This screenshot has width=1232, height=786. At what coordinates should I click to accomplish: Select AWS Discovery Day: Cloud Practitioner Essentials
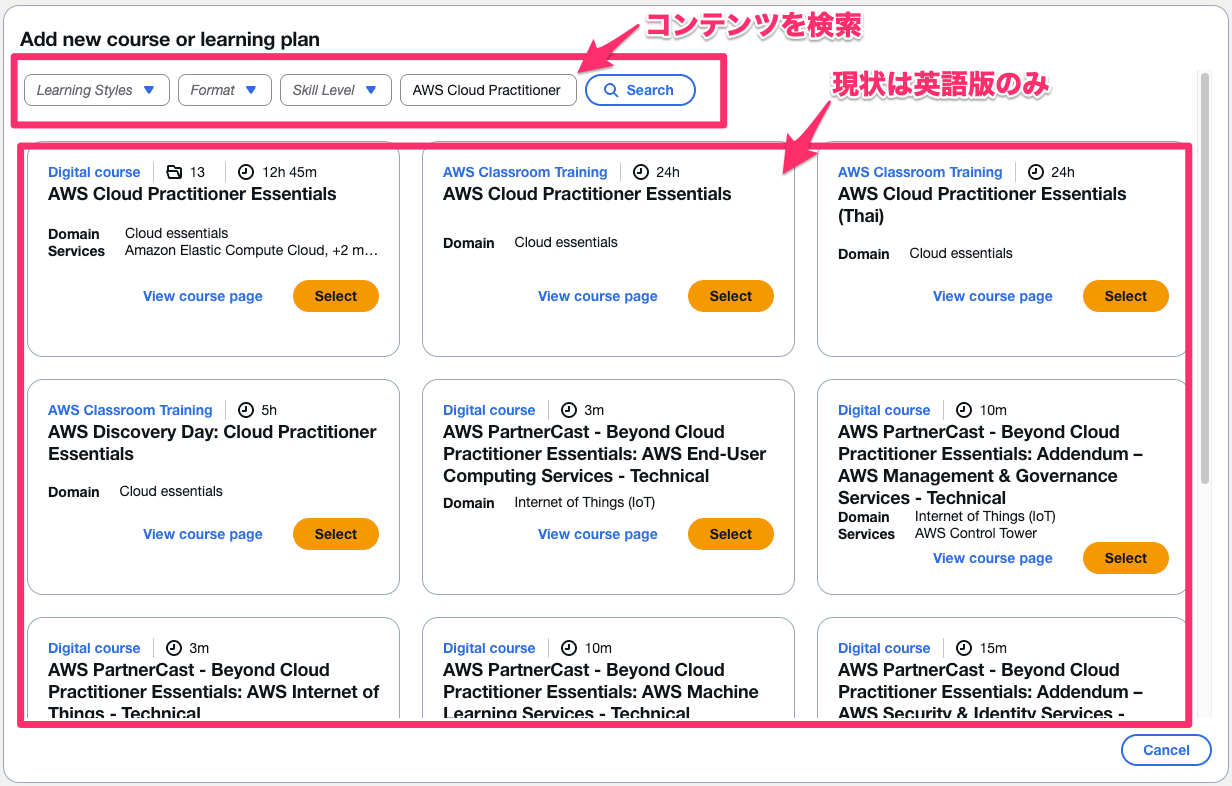(x=336, y=534)
